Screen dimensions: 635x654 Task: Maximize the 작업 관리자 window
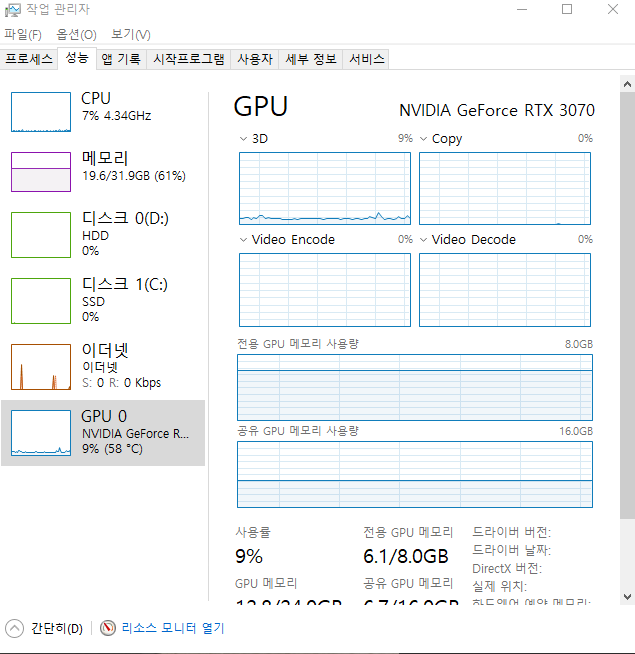[x=567, y=9]
